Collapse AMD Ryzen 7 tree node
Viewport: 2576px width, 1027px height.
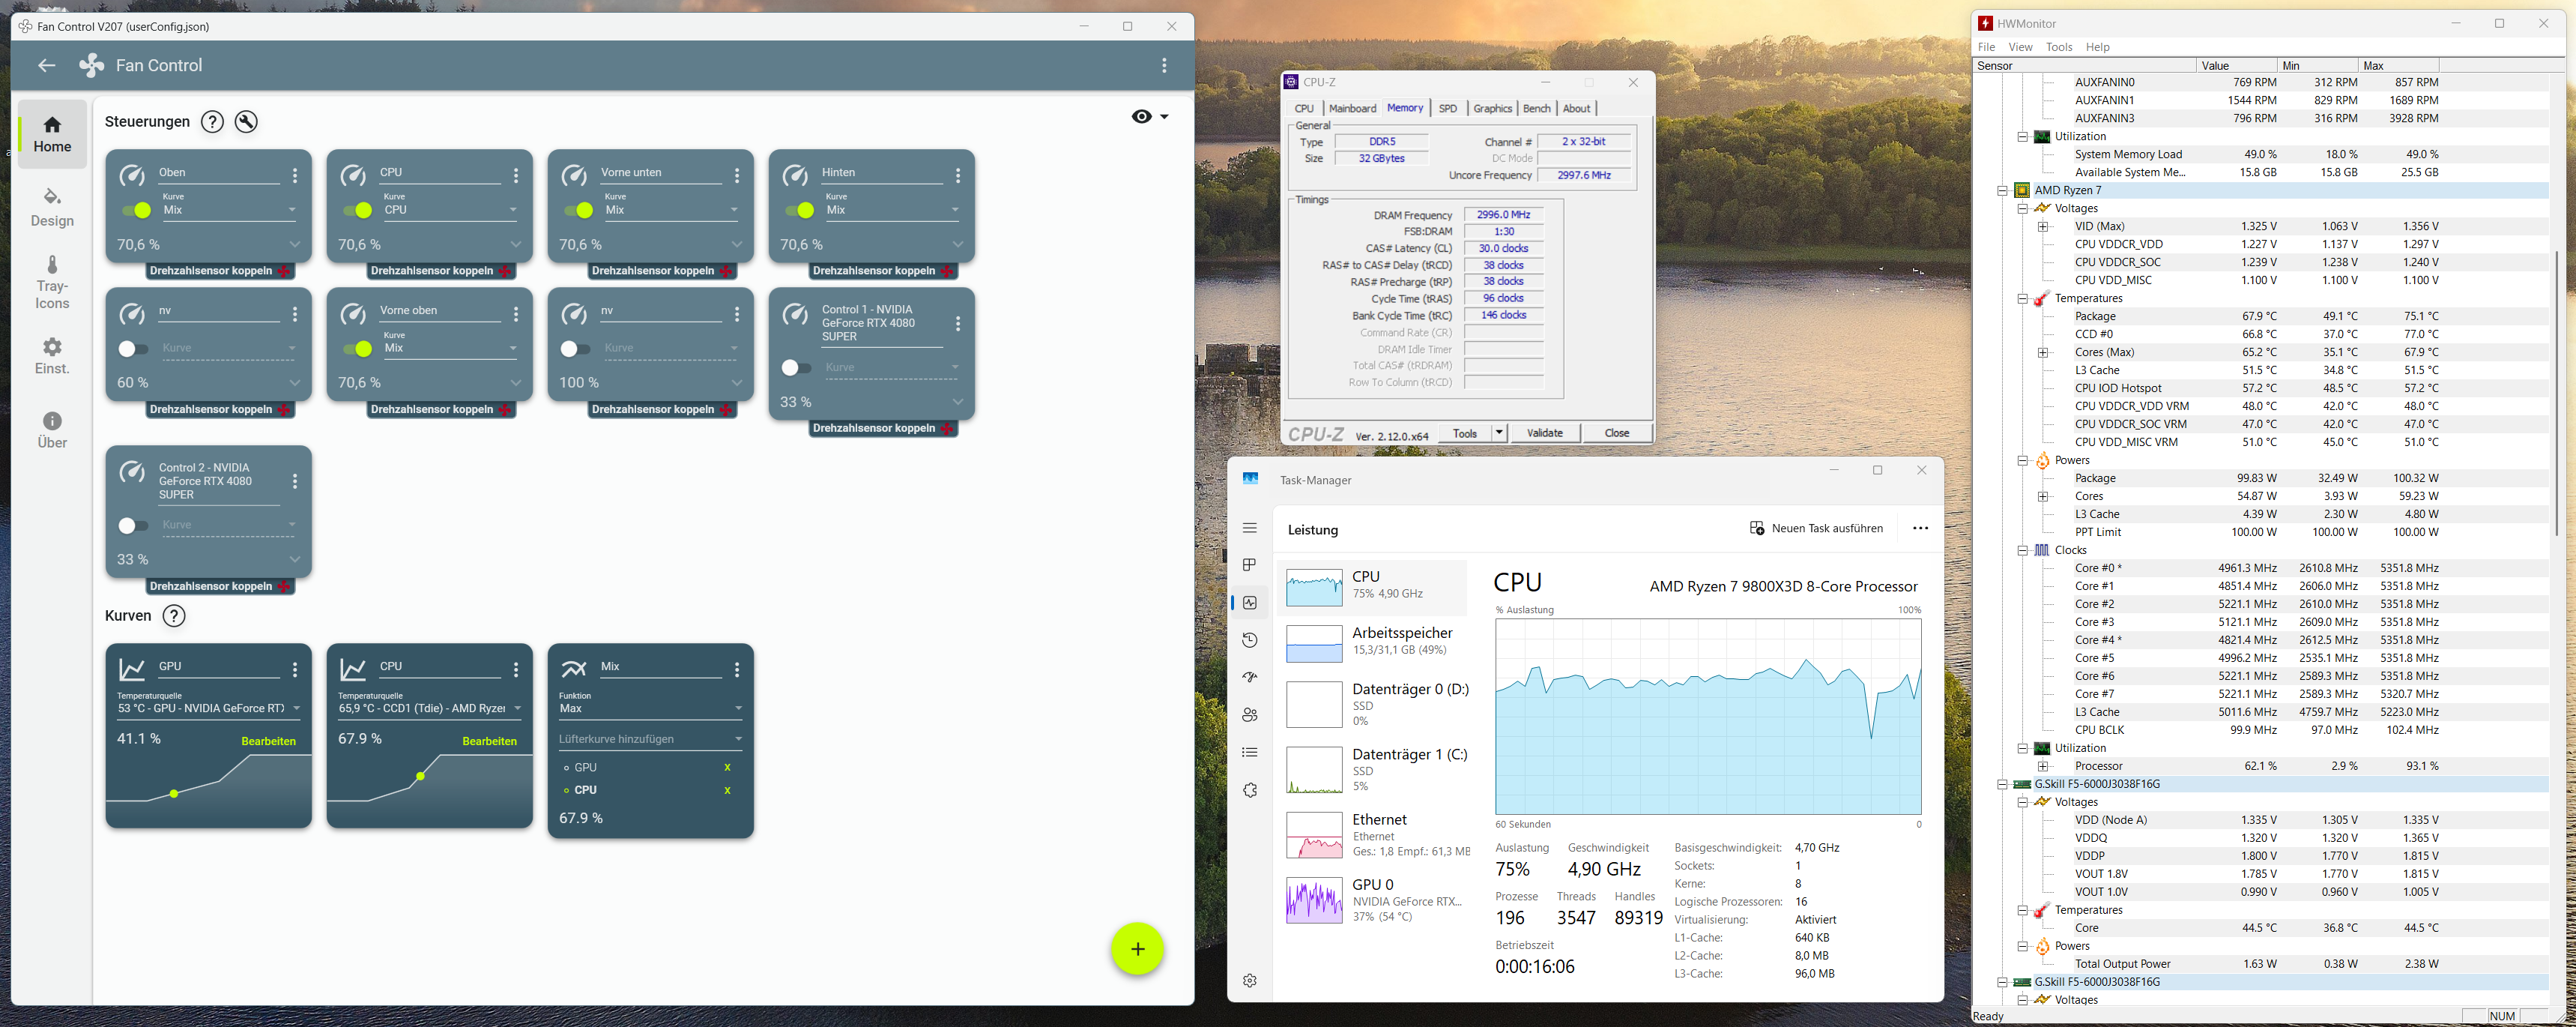point(2002,190)
